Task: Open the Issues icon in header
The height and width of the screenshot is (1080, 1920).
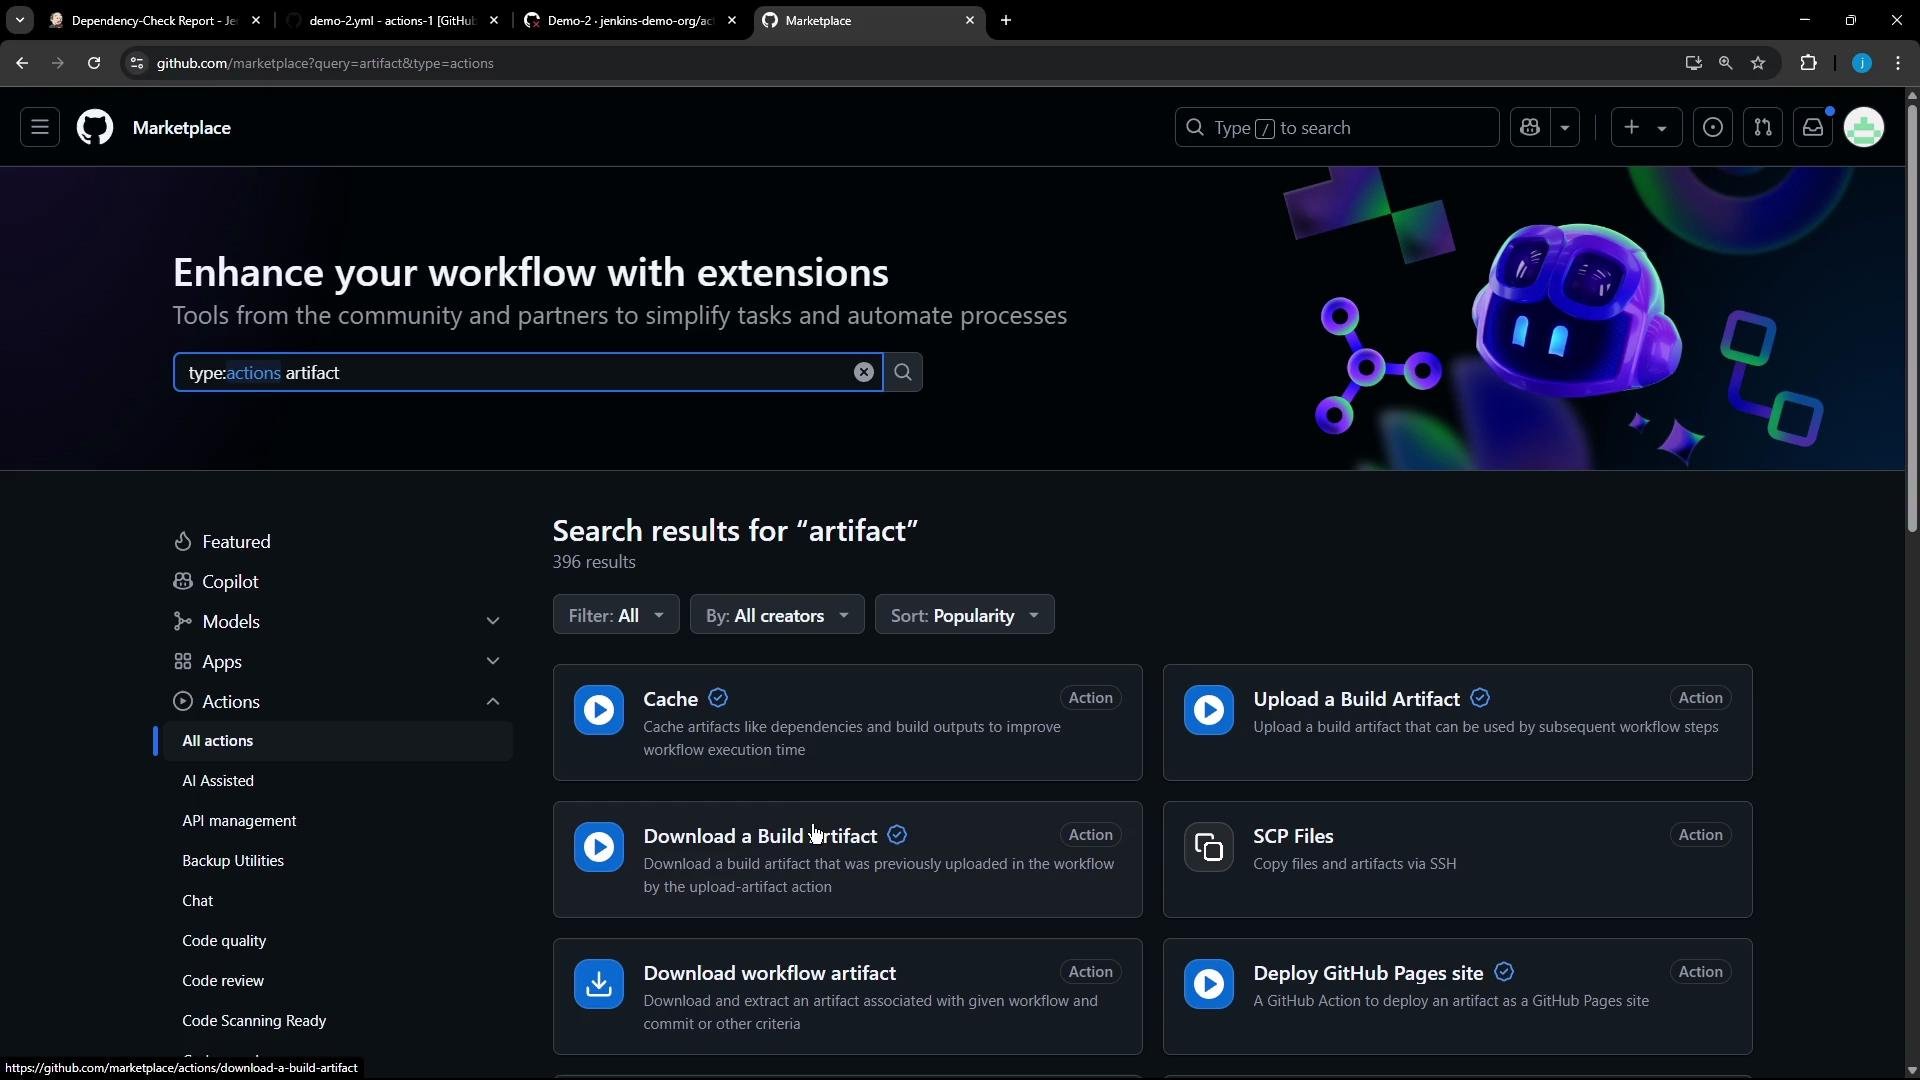Action: point(1713,128)
